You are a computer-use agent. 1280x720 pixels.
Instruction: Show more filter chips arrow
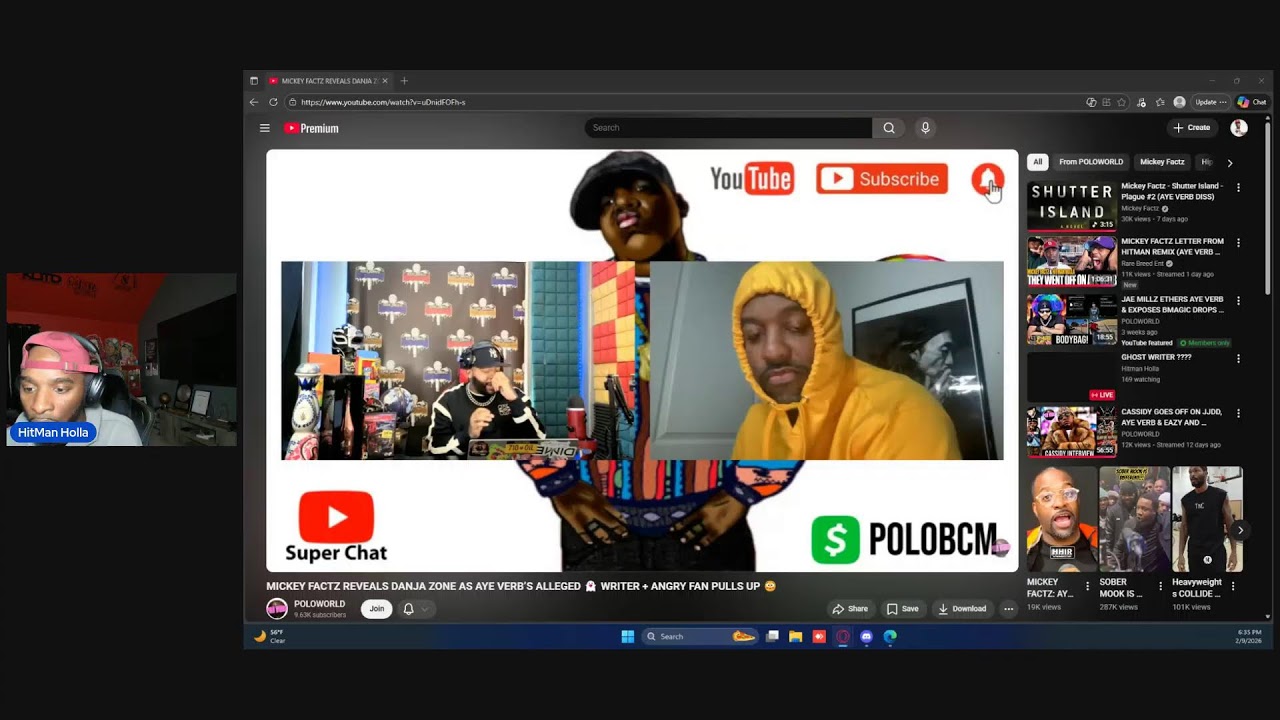coord(1229,162)
